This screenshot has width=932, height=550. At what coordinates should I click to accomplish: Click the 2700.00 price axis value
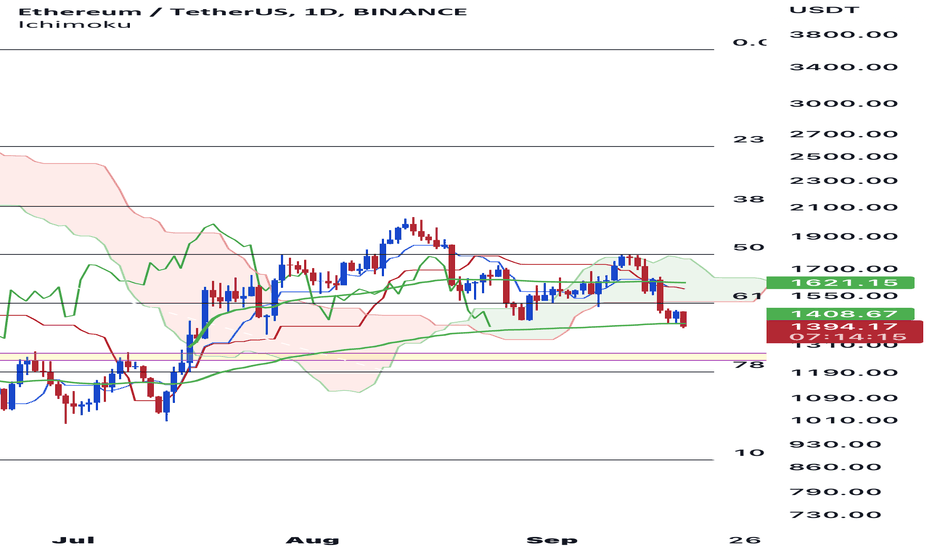click(x=843, y=134)
